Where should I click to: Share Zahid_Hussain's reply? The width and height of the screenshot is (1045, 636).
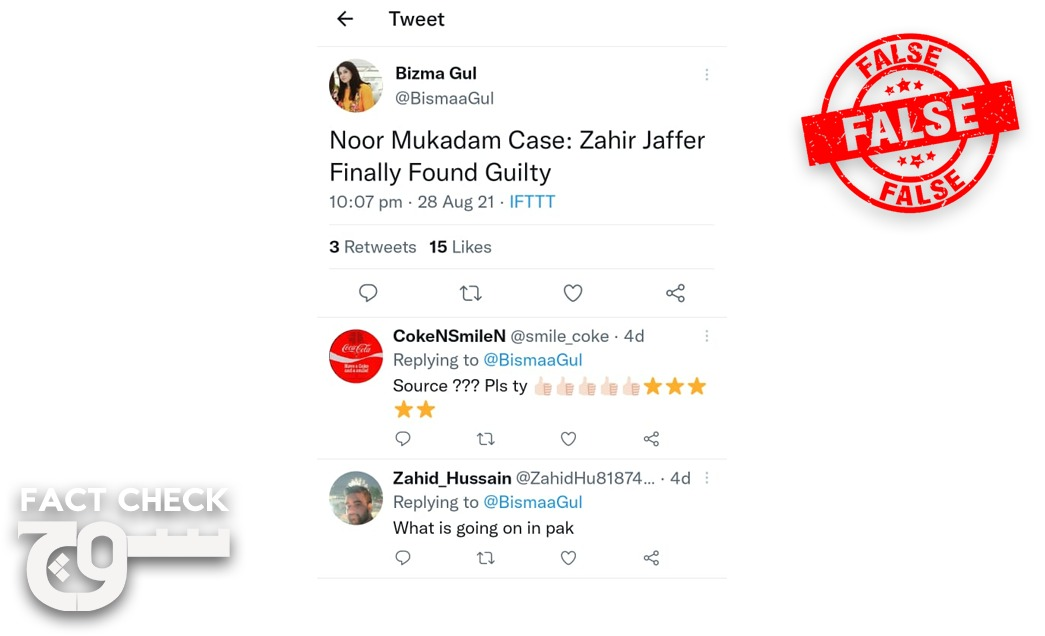[x=651, y=557]
